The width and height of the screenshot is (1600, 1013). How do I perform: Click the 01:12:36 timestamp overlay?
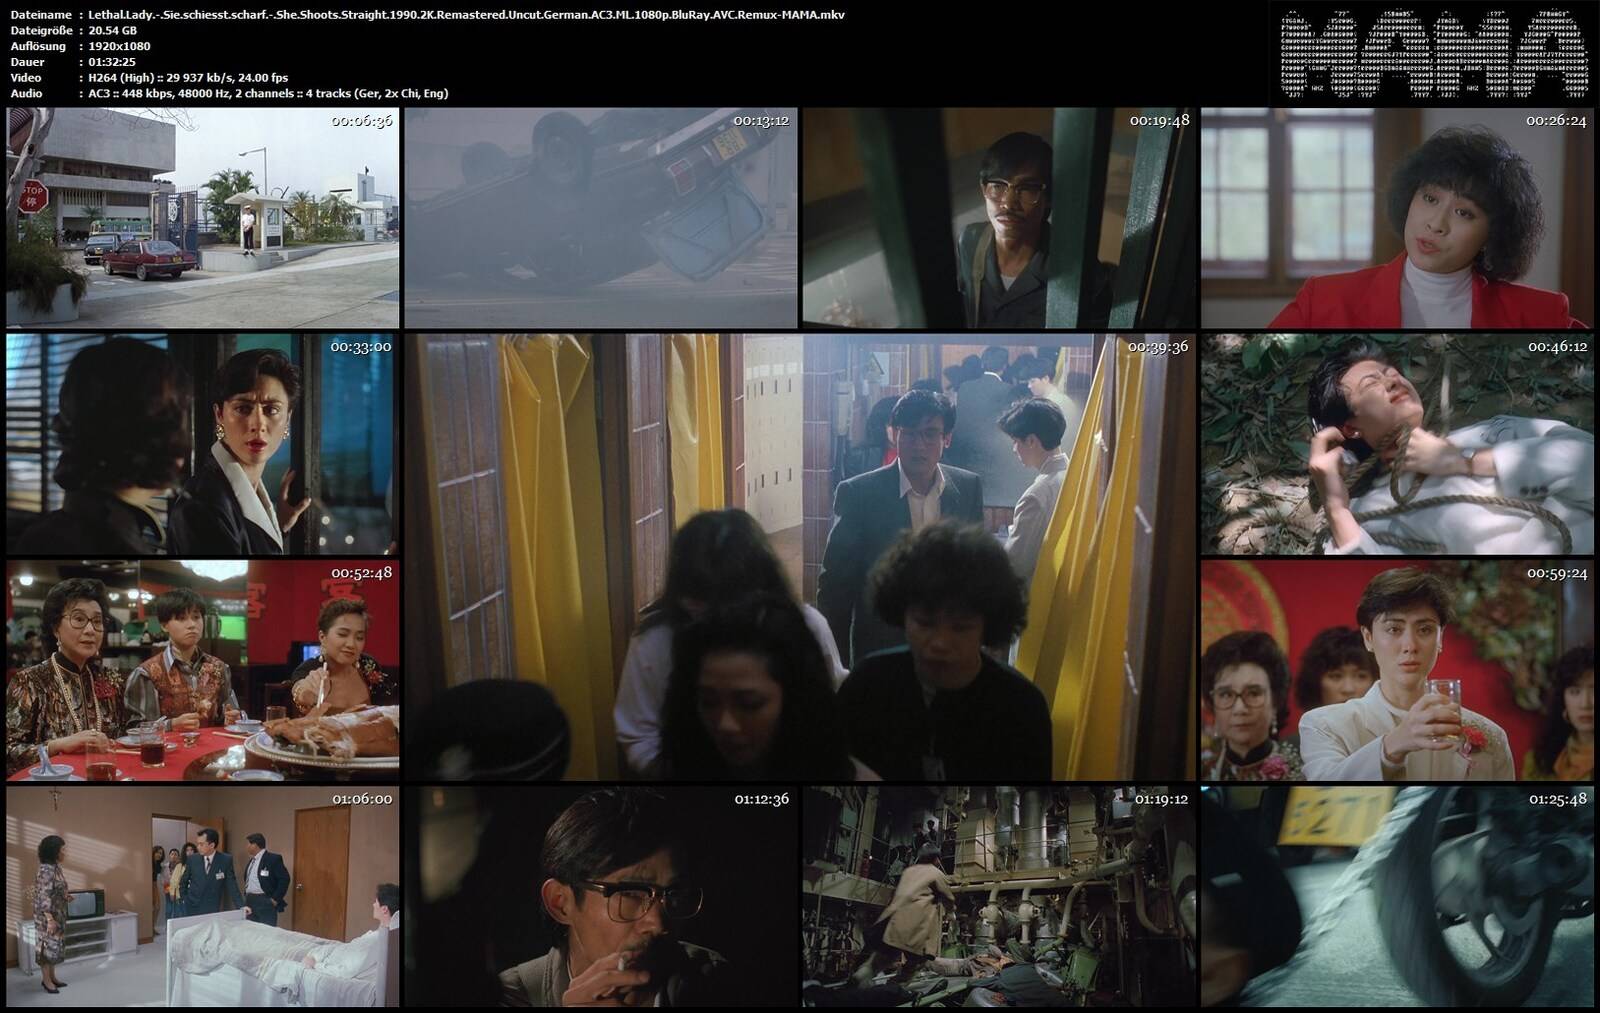click(x=762, y=799)
